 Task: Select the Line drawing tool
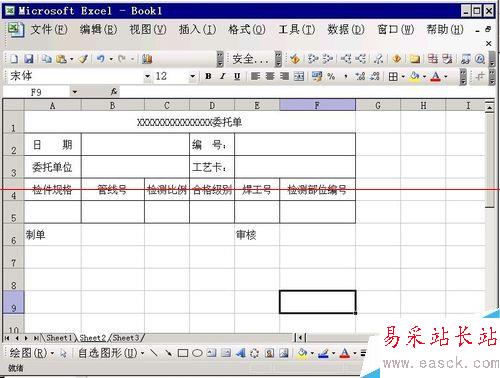154,353
